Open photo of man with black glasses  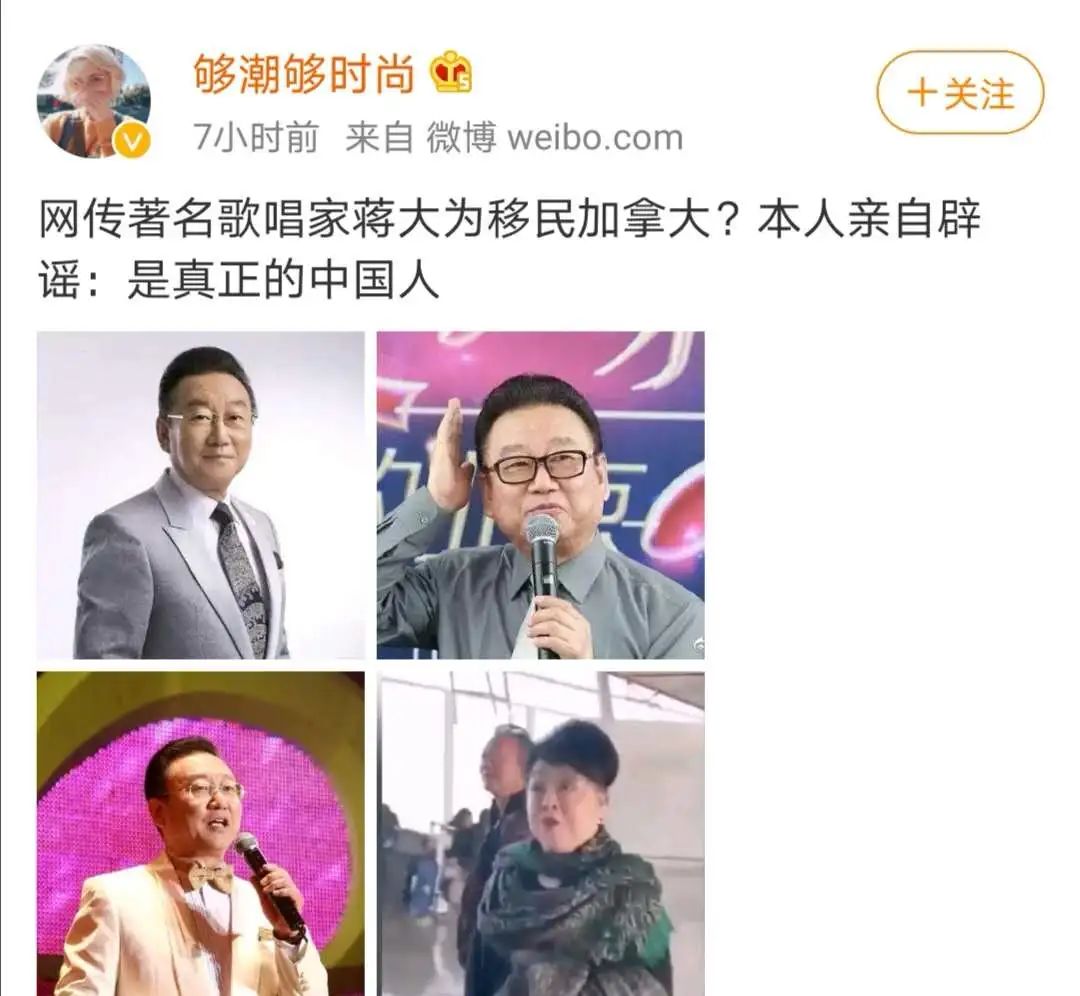click(x=540, y=495)
